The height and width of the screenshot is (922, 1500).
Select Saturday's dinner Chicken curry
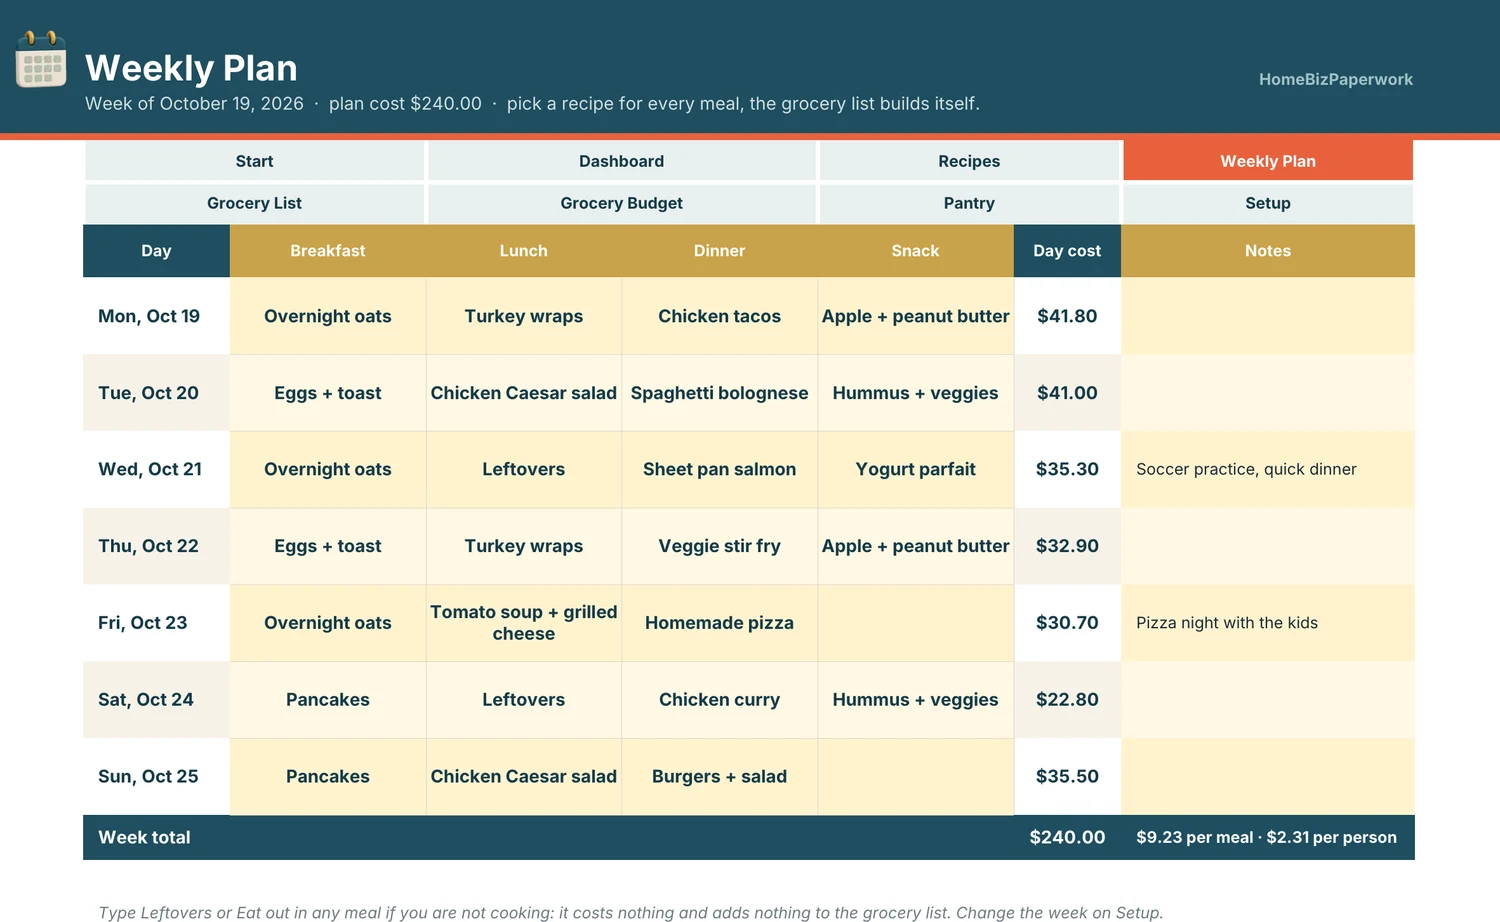pyautogui.click(x=720, y=700)
